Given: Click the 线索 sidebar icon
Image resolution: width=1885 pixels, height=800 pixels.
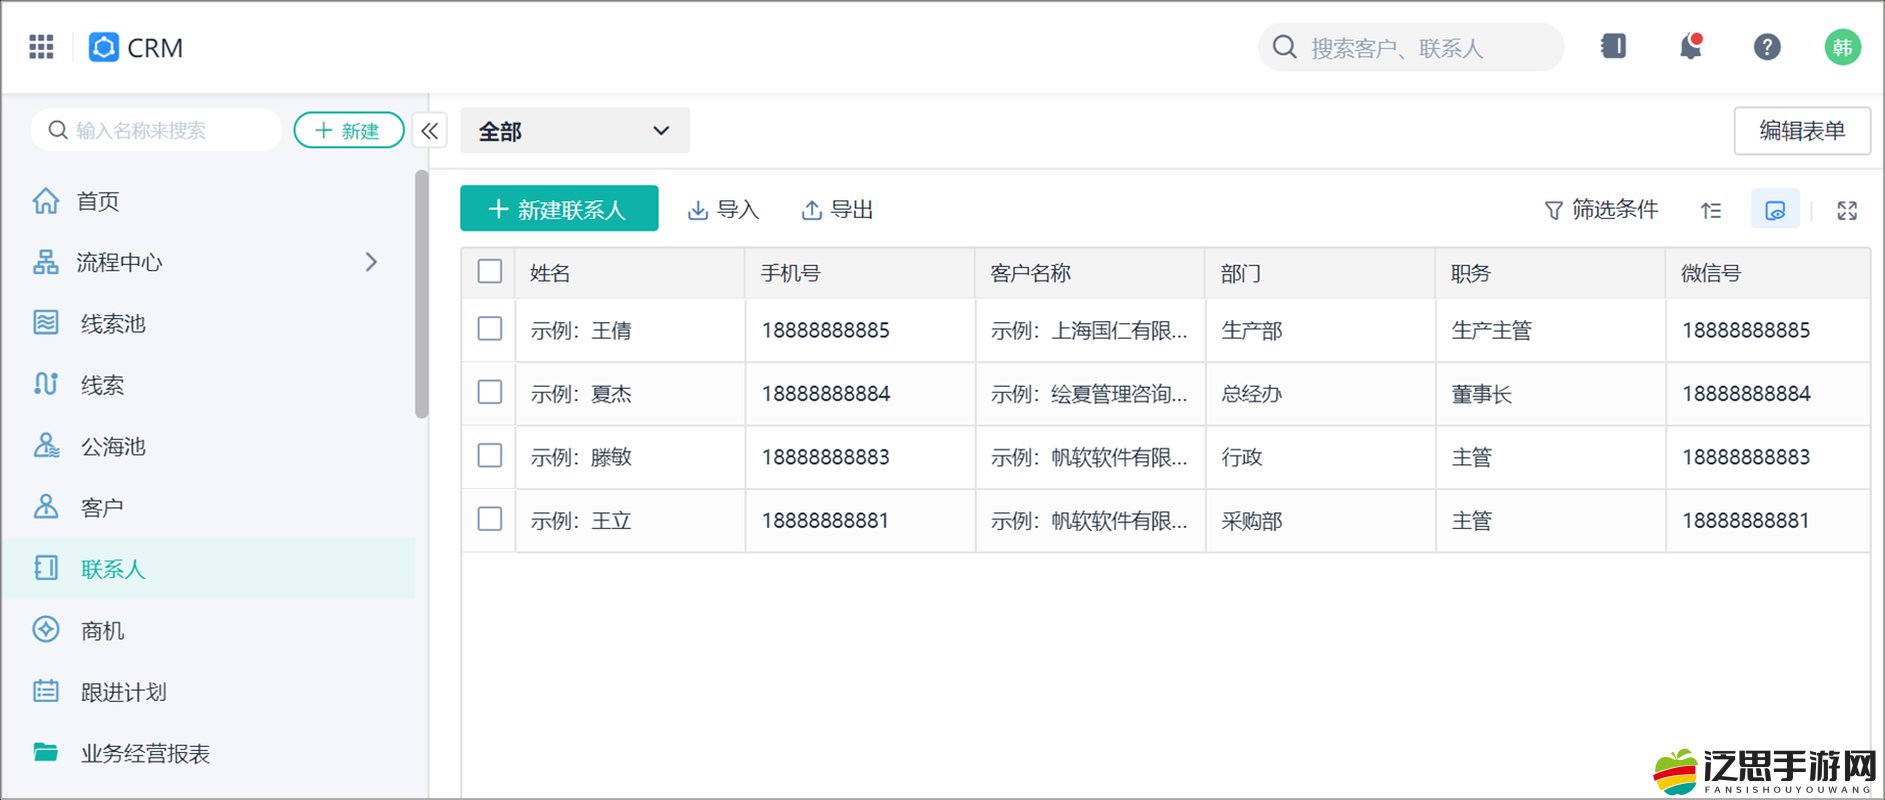Looking at the screenshot, I should pos(46,384).
